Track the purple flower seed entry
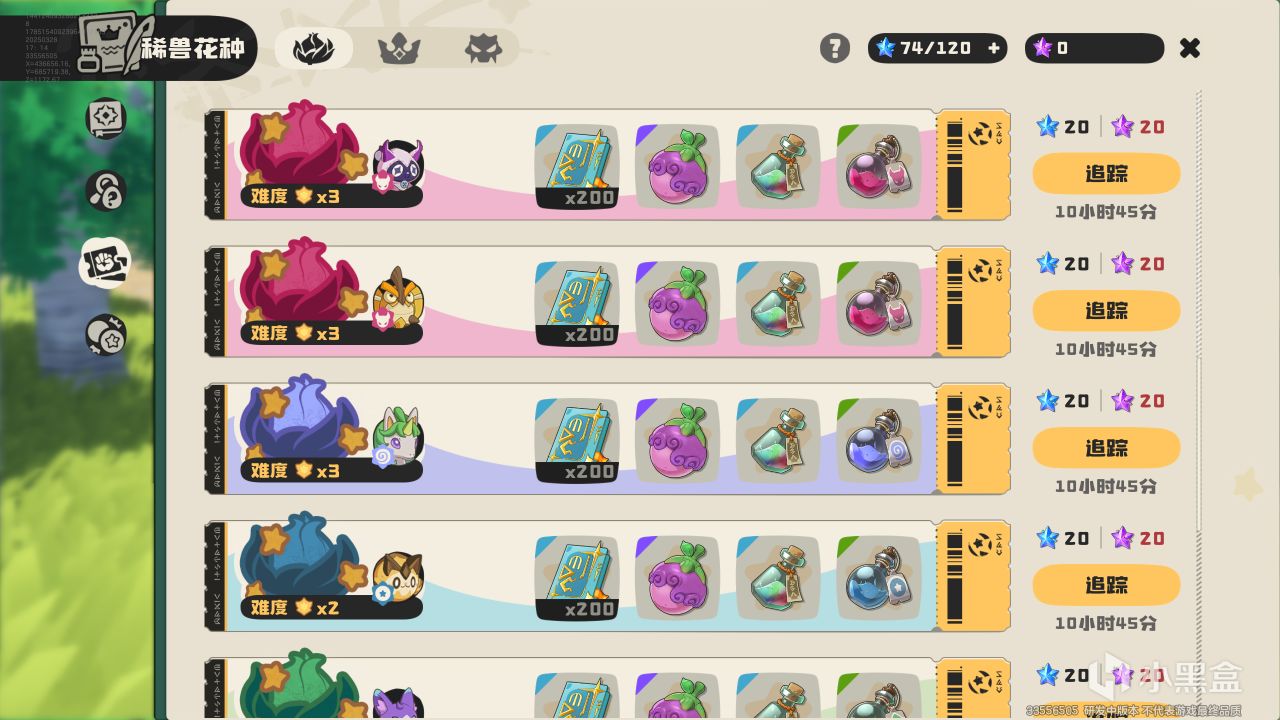 point(1106,448)
